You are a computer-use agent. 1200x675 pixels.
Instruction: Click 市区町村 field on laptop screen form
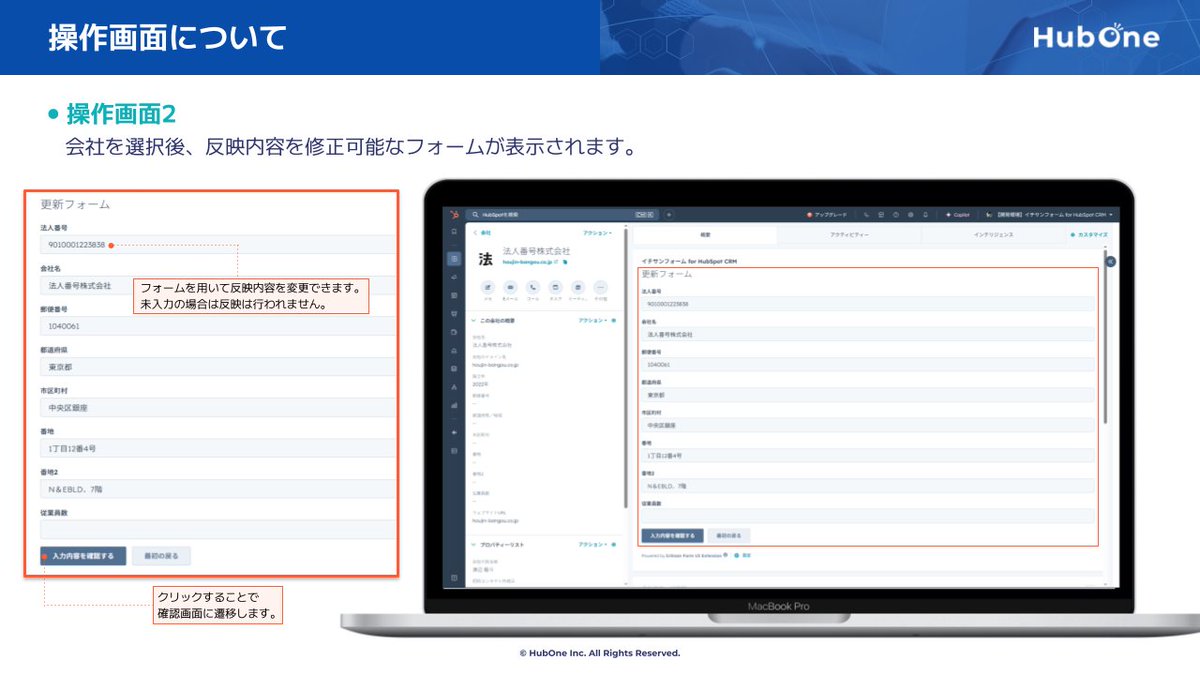pos(867,425)
